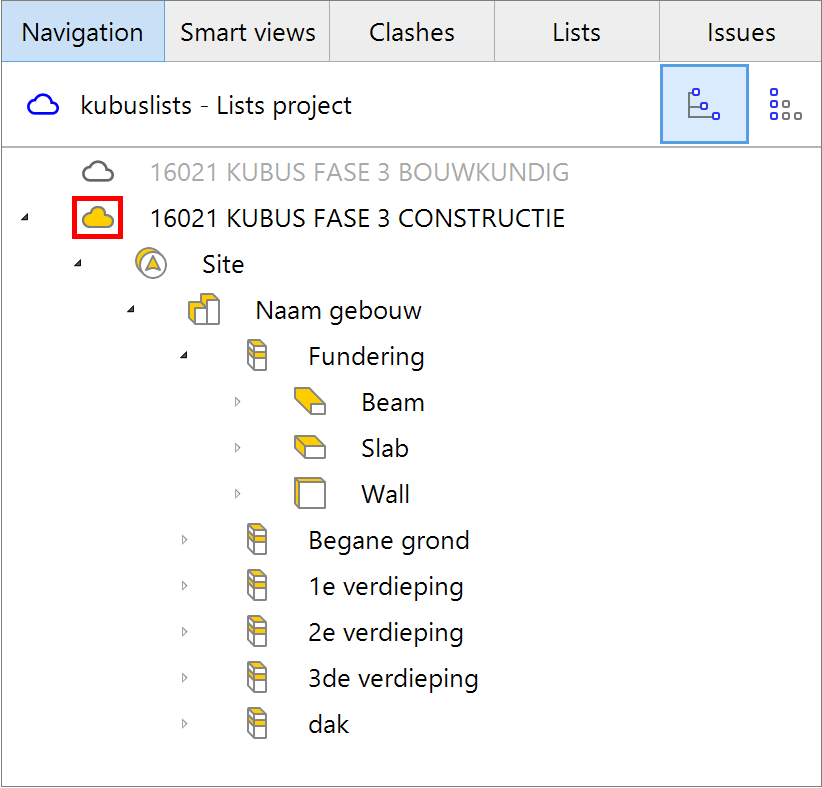Click the Beam element icon
The image size is (822, 788).
tap(310, 401)
